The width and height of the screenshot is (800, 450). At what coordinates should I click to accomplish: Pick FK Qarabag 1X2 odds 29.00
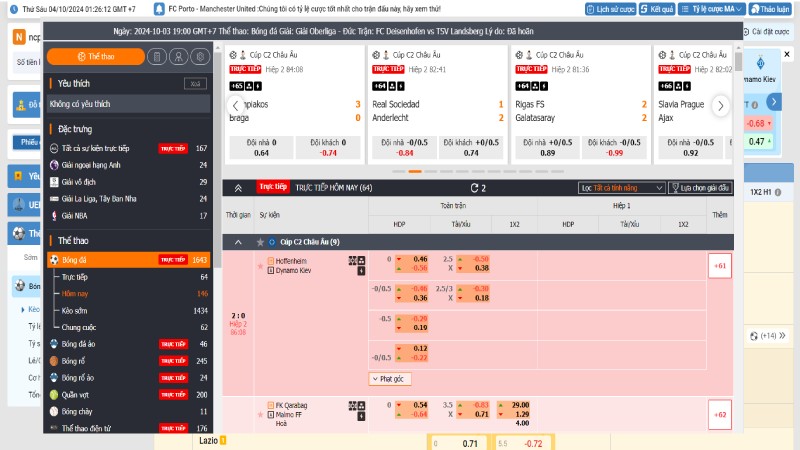514,405
